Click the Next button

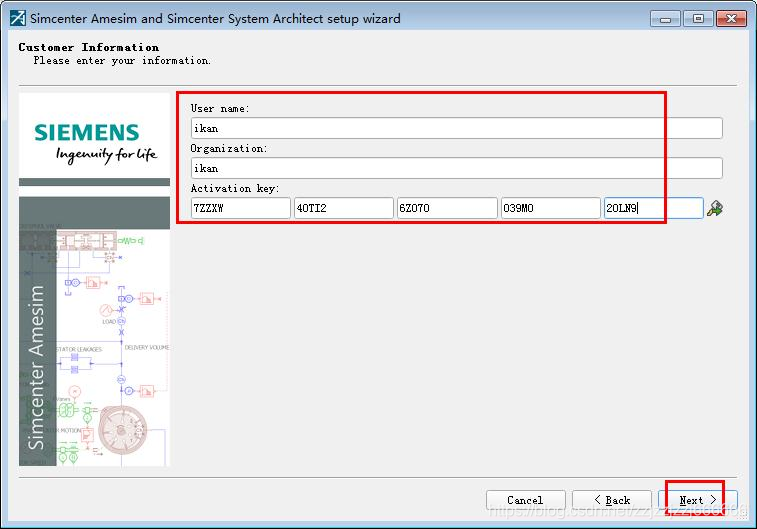coord(698,500)
